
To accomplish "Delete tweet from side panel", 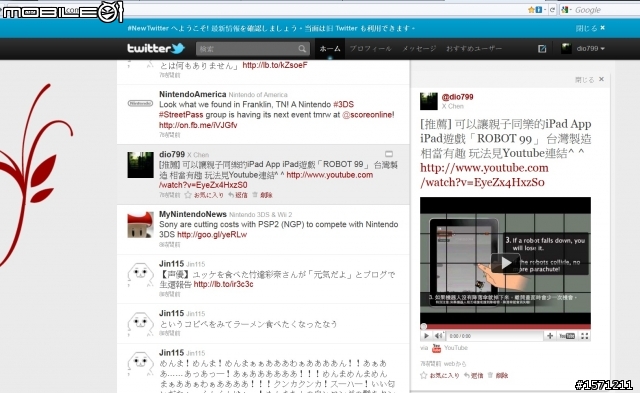I will click(498, 375).
